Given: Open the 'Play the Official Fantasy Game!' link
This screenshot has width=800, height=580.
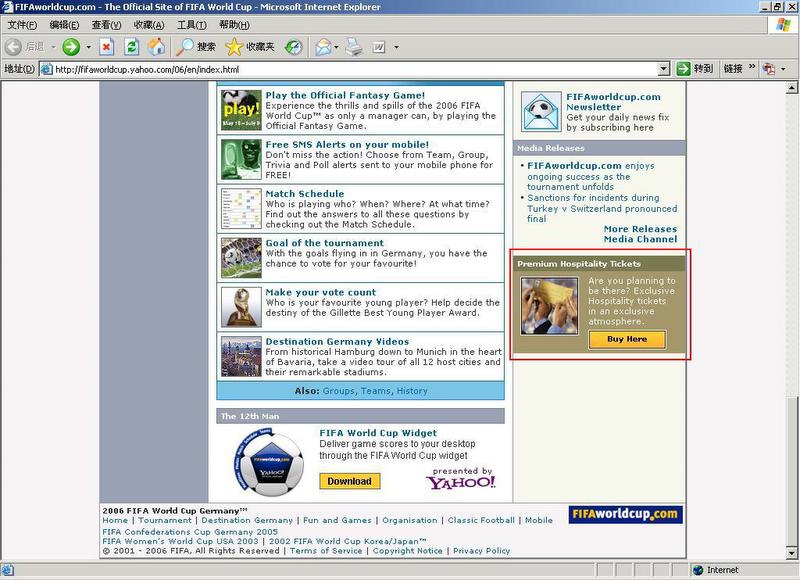Looking at the screenshot, I should point(345,95).
